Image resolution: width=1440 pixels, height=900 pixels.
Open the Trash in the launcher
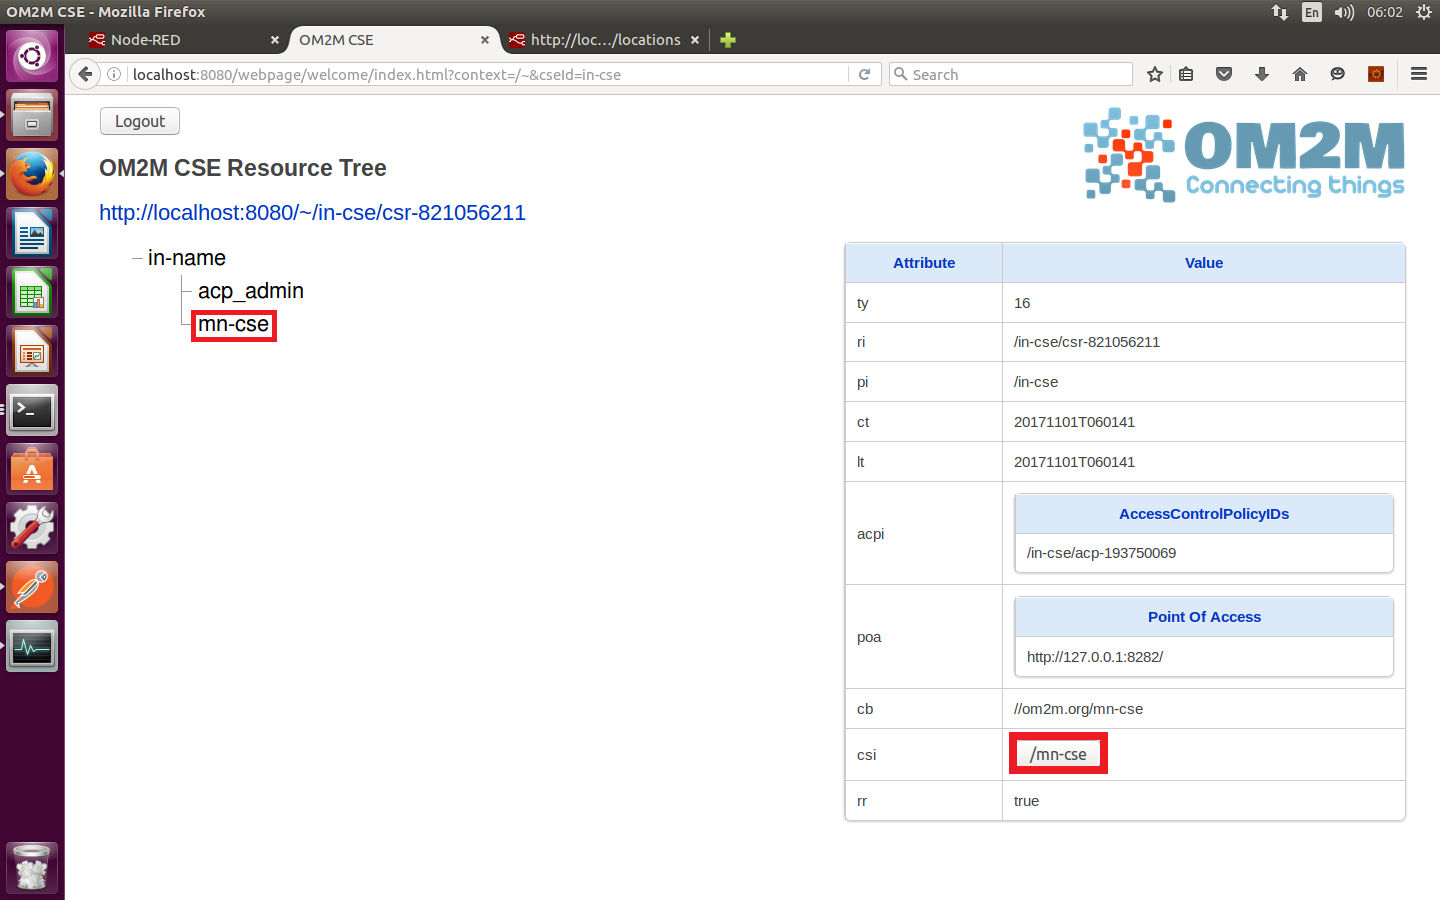point(32,867)
